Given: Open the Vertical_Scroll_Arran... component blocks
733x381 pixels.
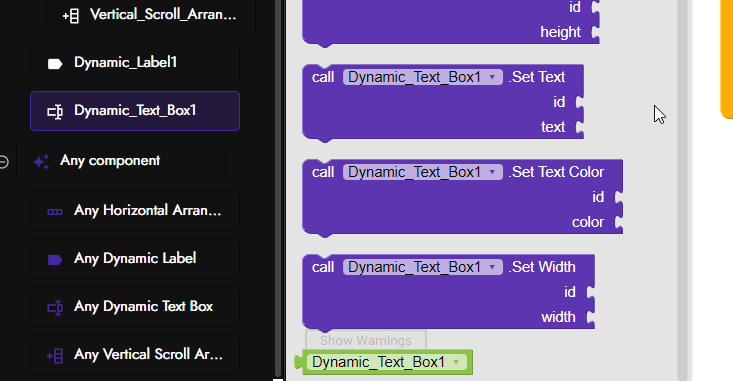Looking at the screenshot, I should point(151,15).
